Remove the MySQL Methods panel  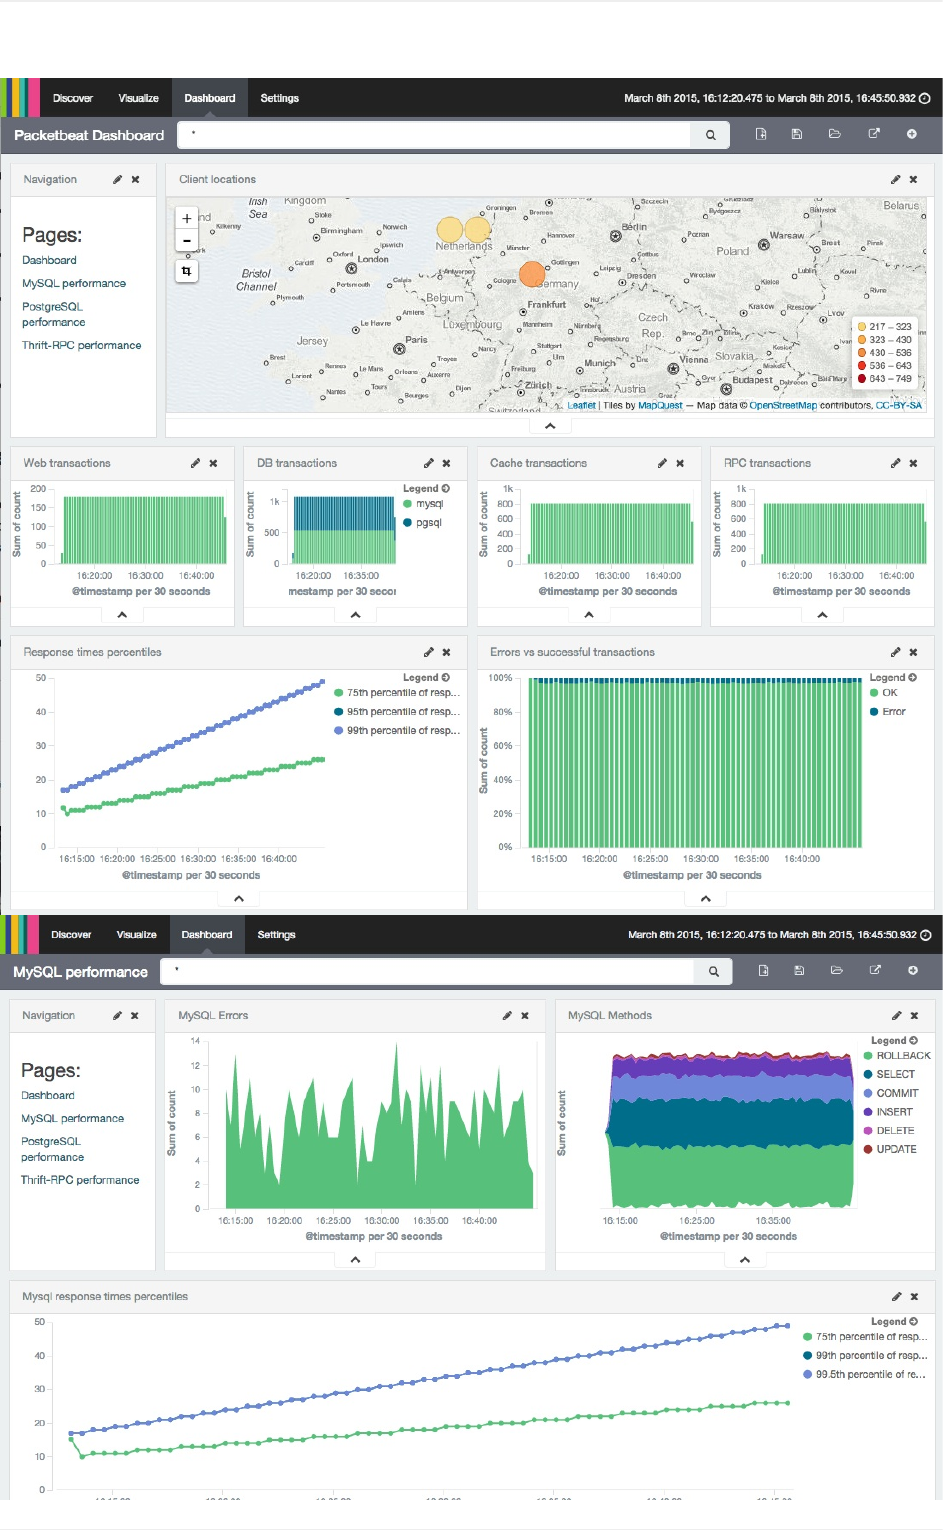point(914,1016)
